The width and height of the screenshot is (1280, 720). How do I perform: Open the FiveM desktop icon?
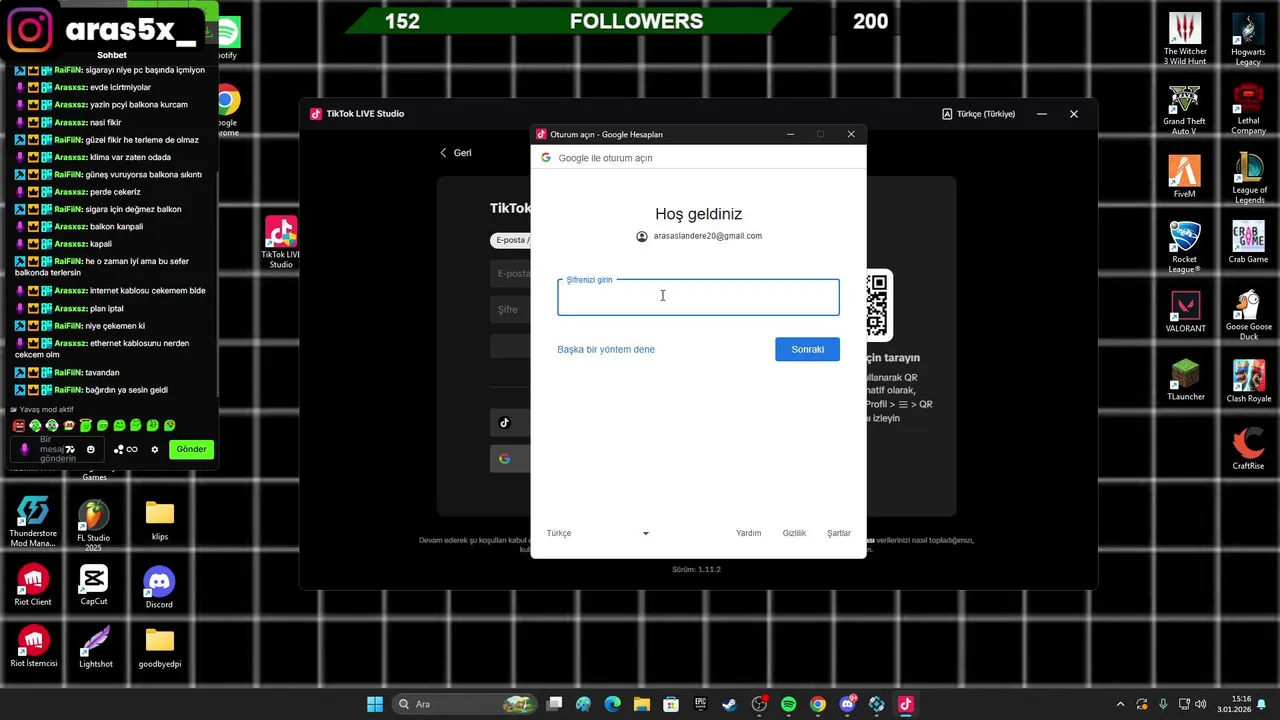[x=1184, y=176]
